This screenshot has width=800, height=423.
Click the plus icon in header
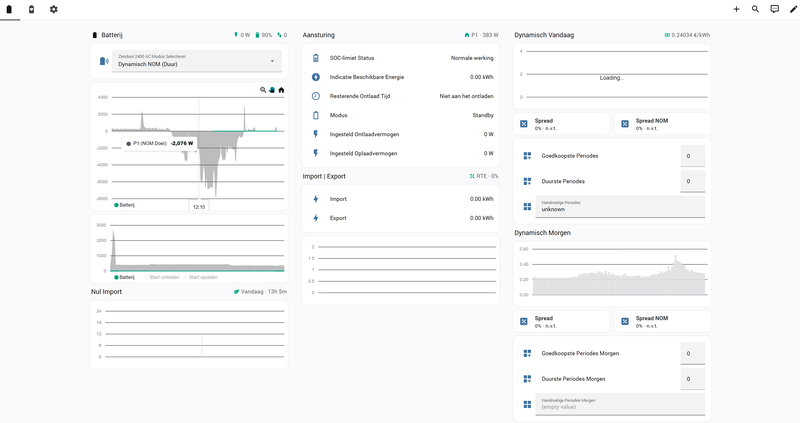click(x=736, y=9)
